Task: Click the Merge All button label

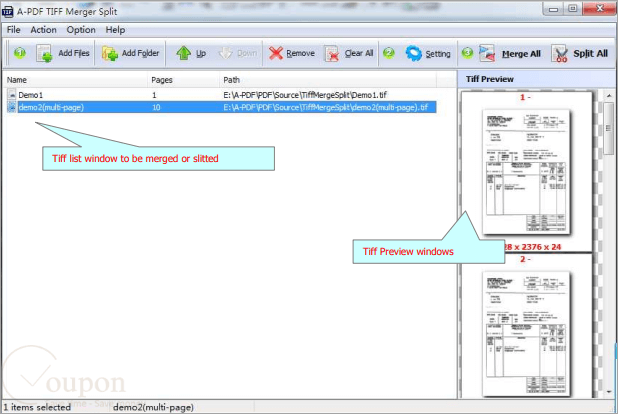Action: pos(521,54)
